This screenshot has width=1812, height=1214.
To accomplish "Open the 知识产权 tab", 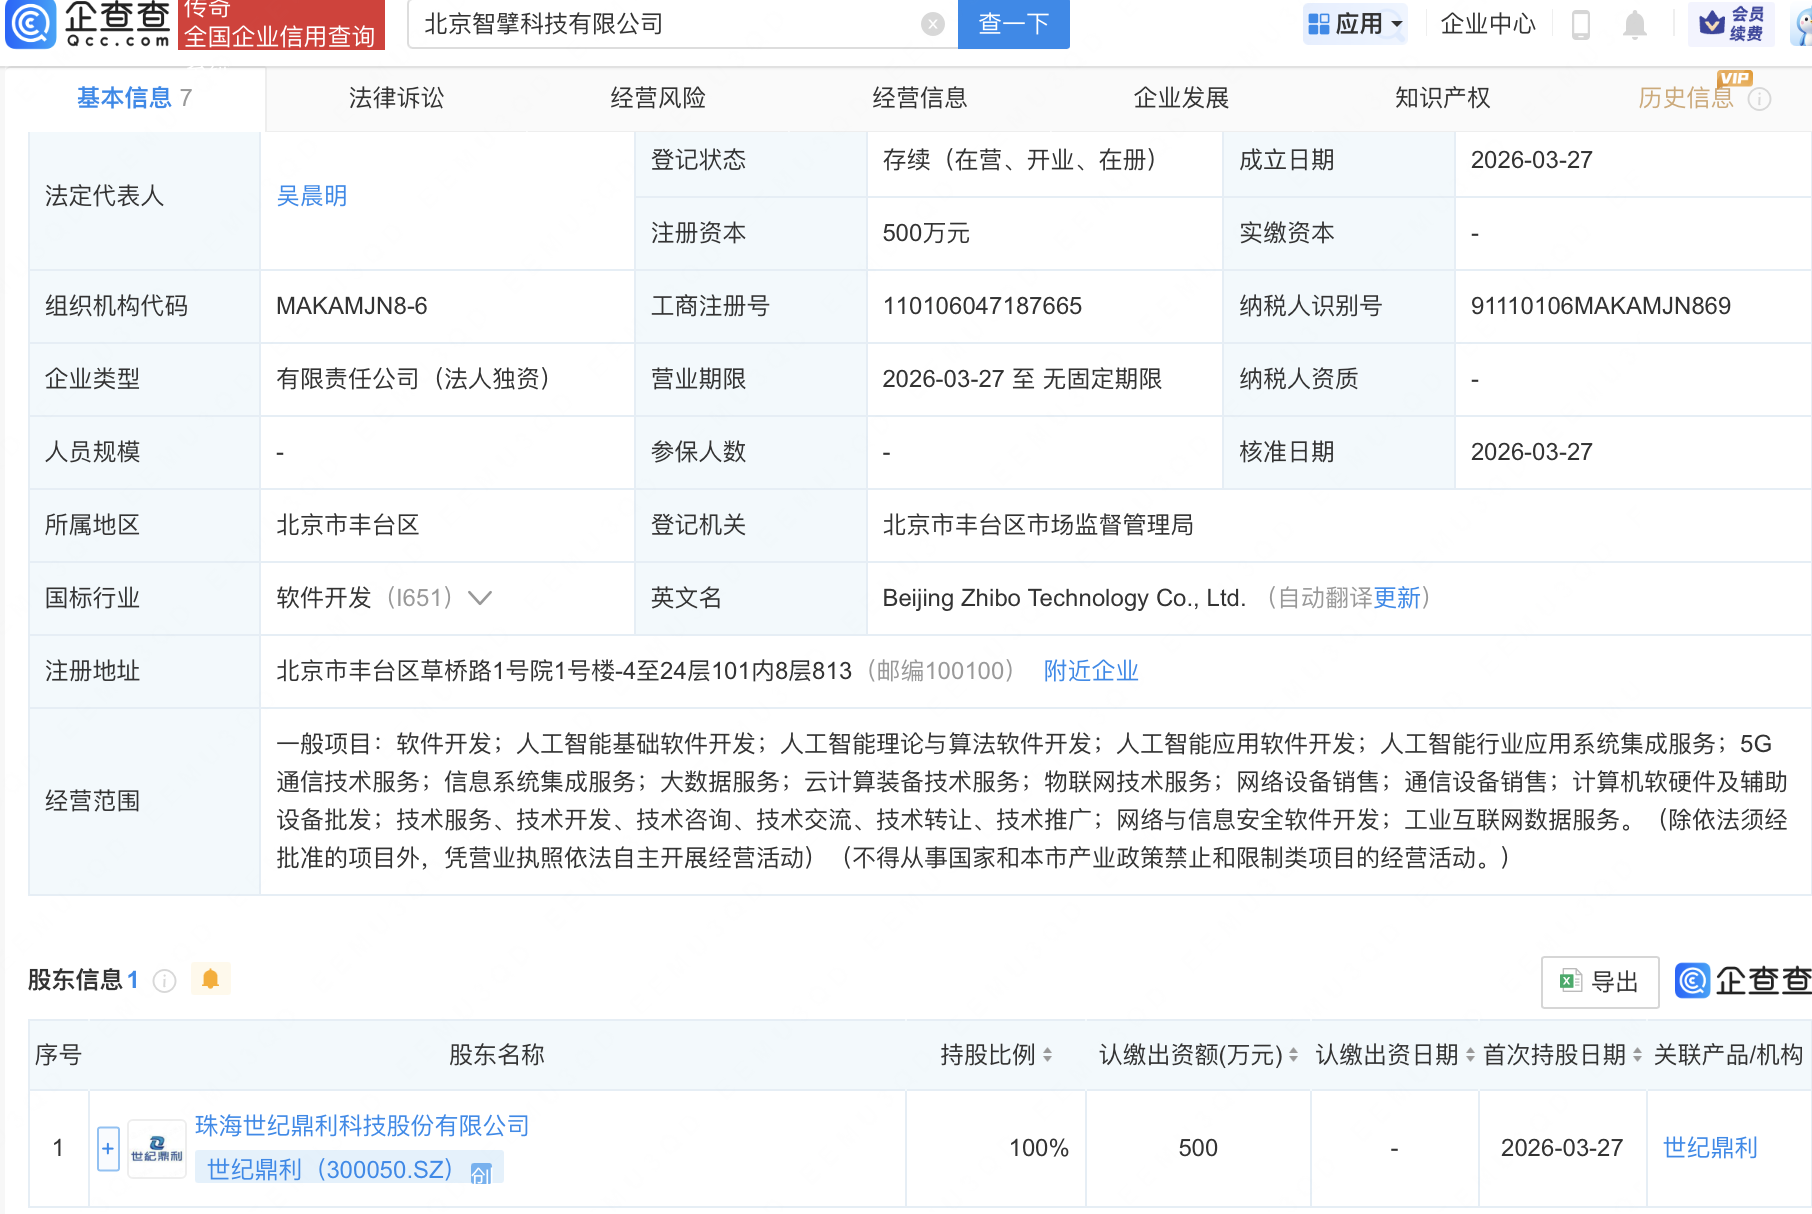I will [1441, 98].
